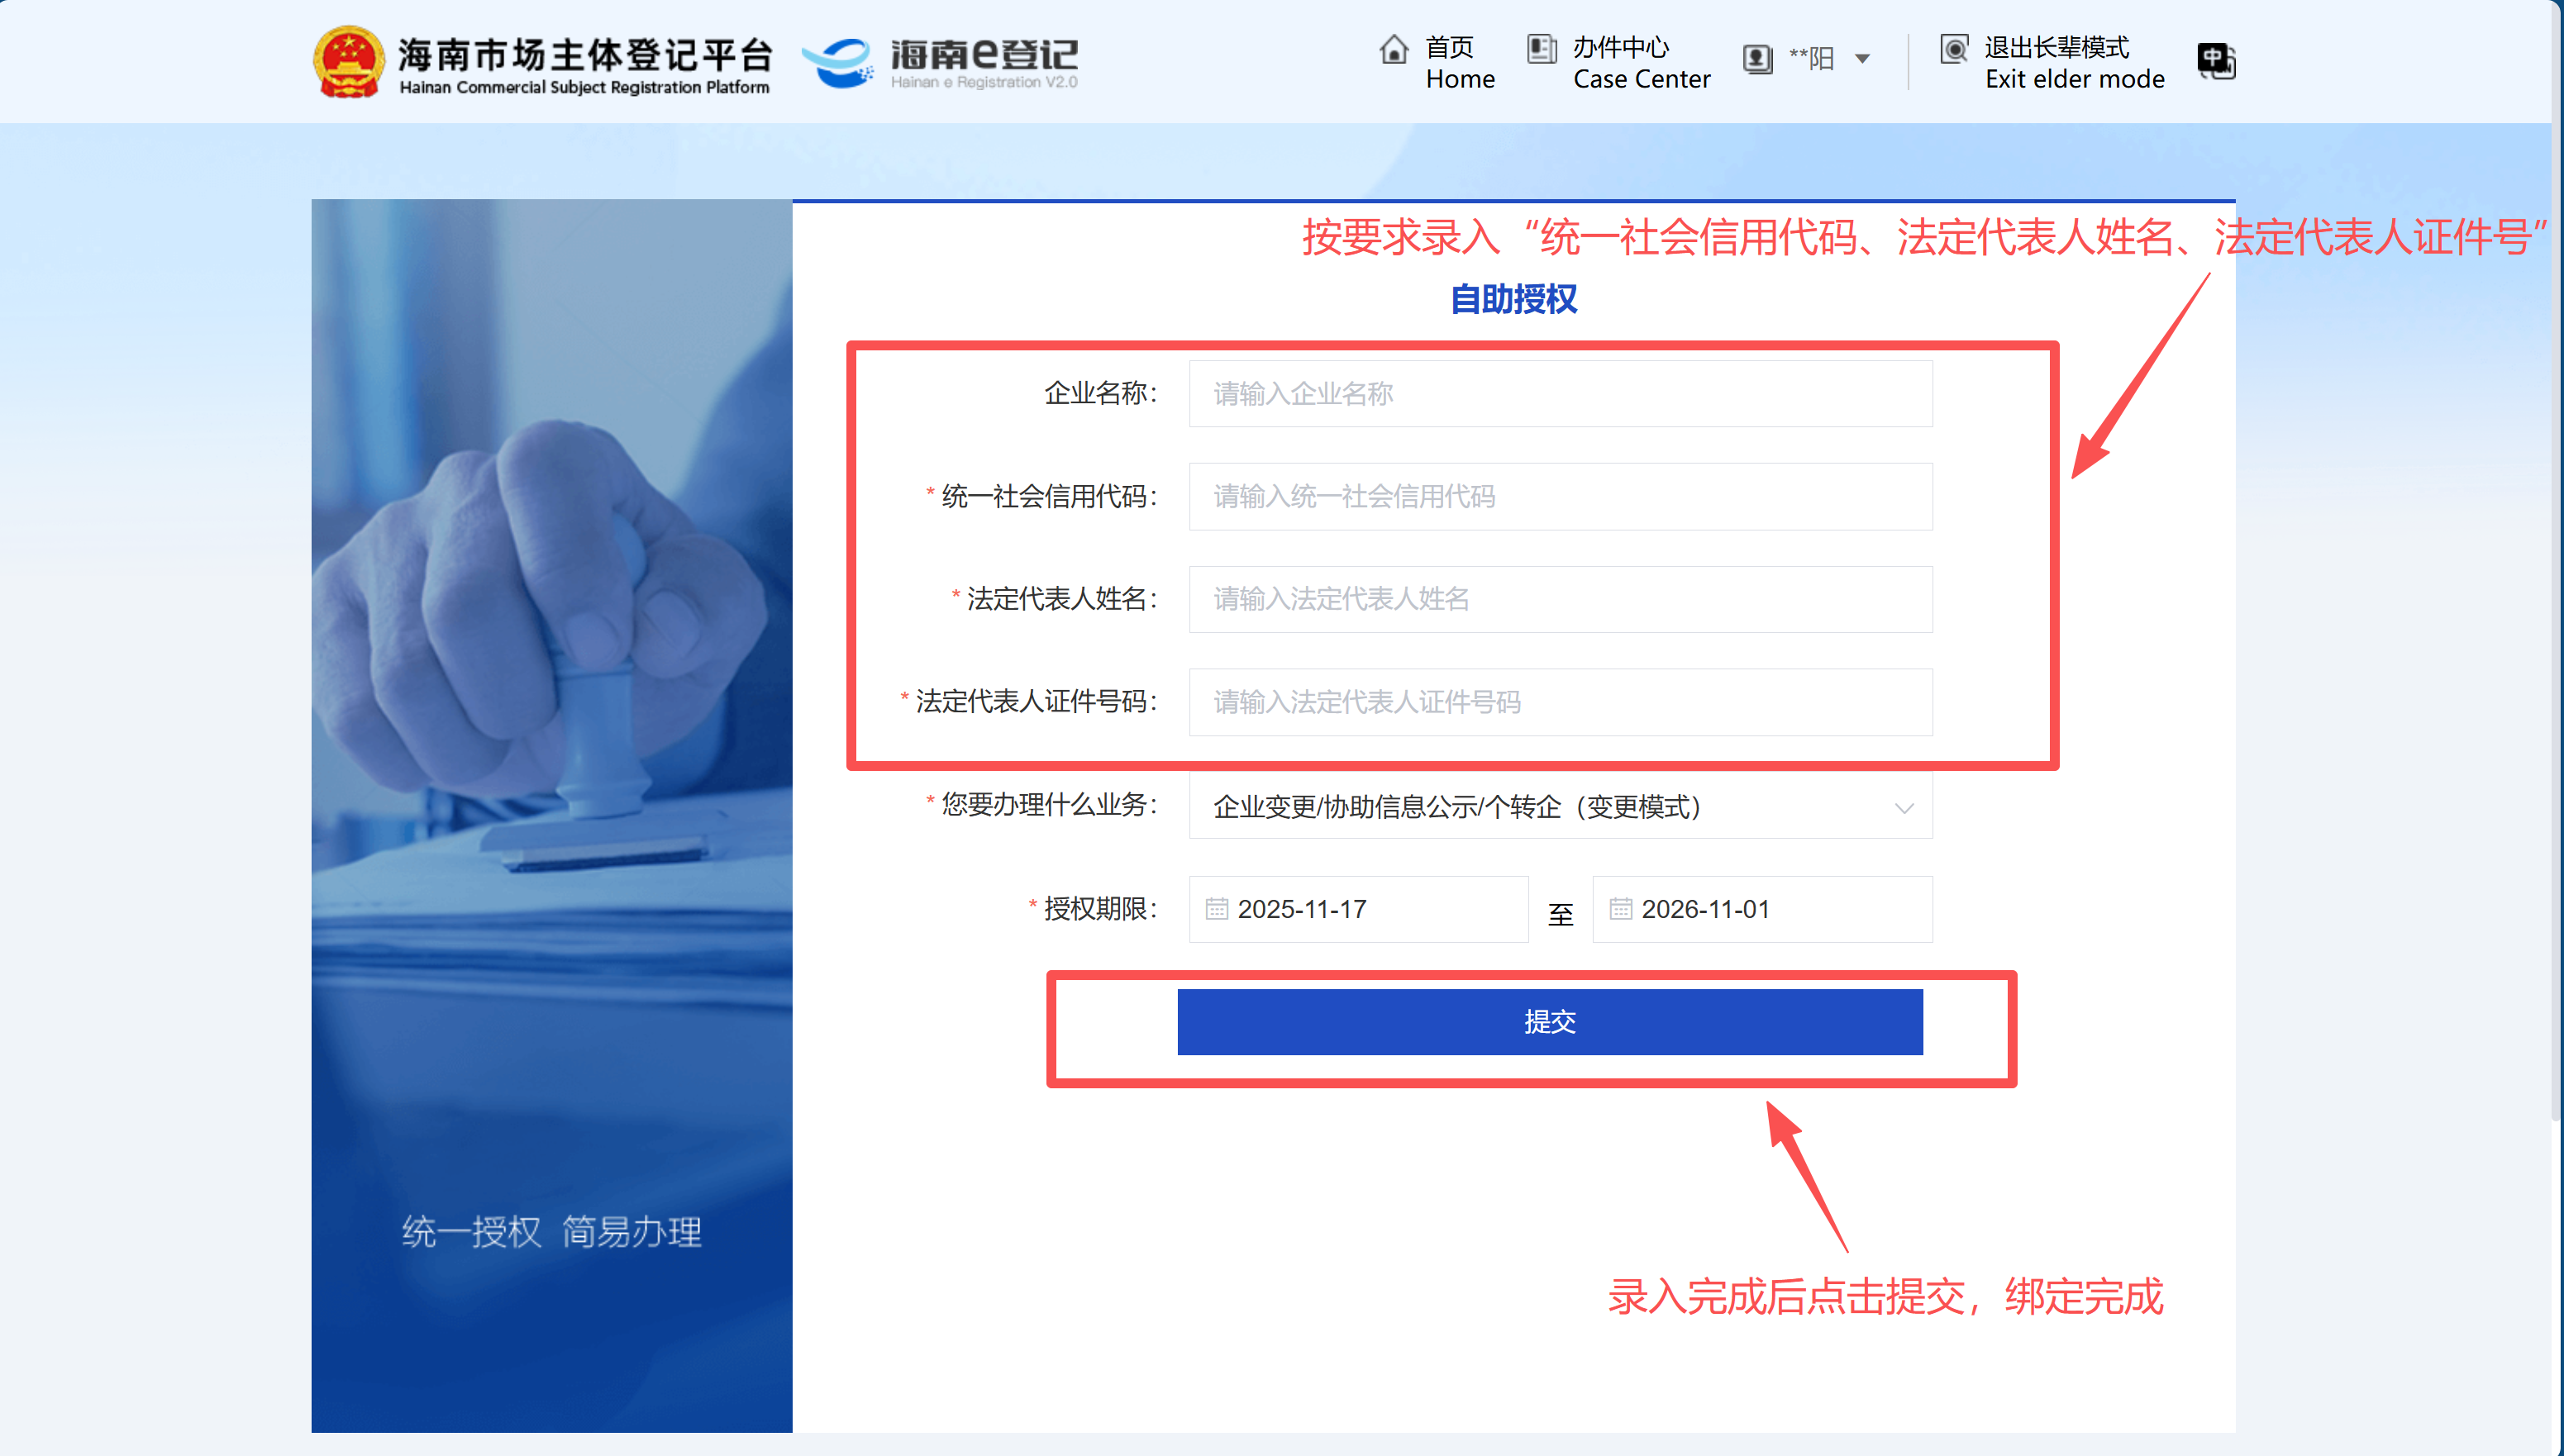Click the business type chevron arrow

(x=1903, y=808)
